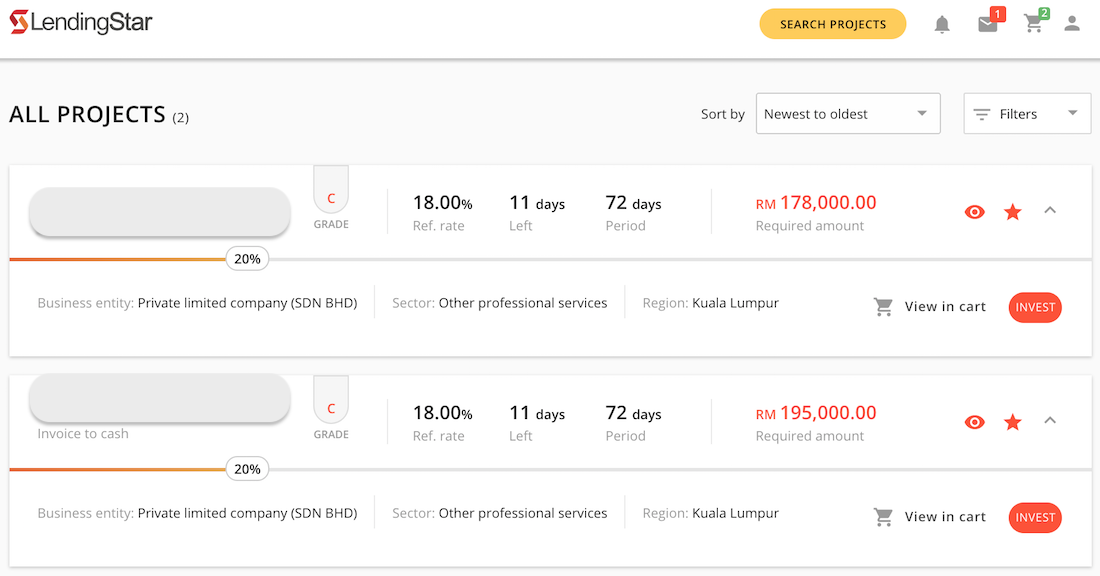Open the shopping cart icon
Screen dimensions: 1100x576
[x=1034, y=25]
